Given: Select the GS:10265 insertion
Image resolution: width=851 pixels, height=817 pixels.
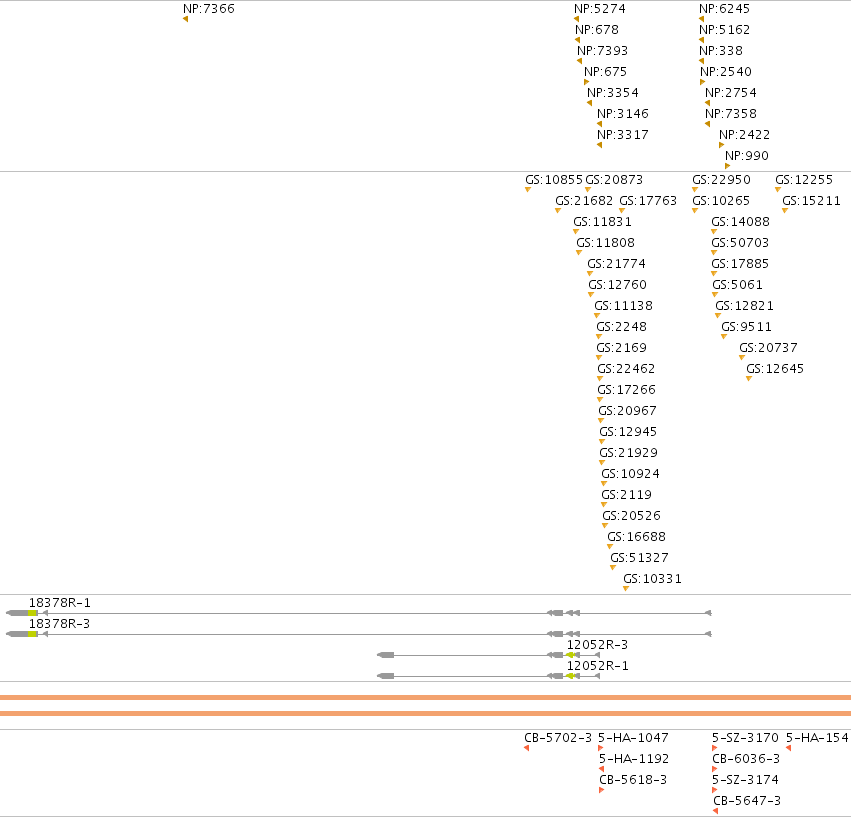Looking at the screenshot, I should [x=721, y=201].
